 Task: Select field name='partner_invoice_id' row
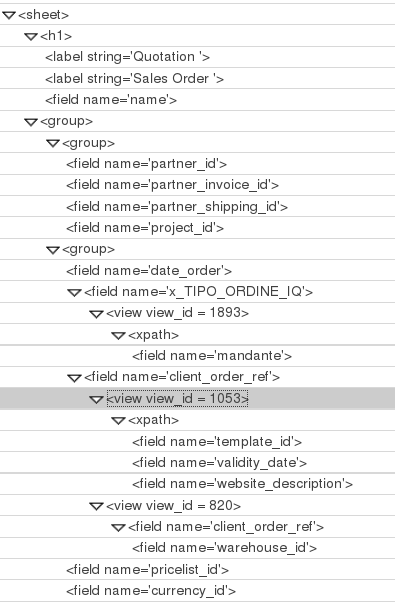[198, 185]
